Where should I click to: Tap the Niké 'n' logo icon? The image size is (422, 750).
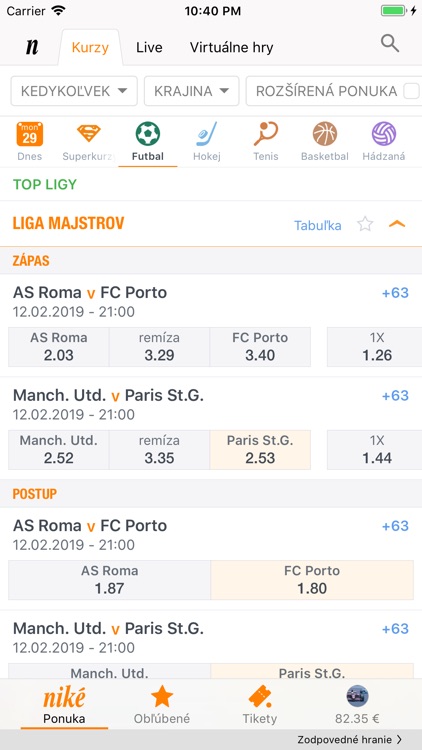click(32, 47)
